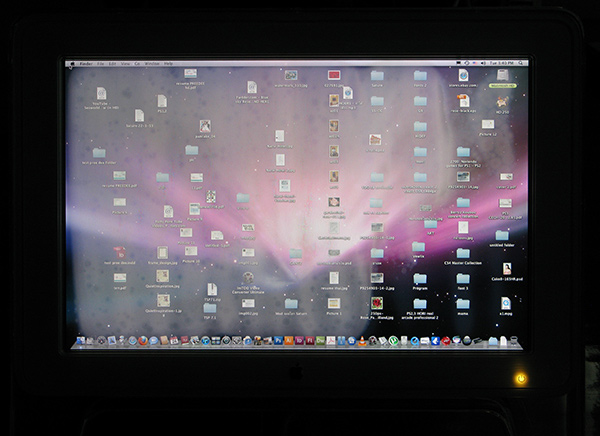This screenshot has width=600, height=436.
Task: Launch Adobe Acrobat from the Dock
Action: (x=331, y=340)
